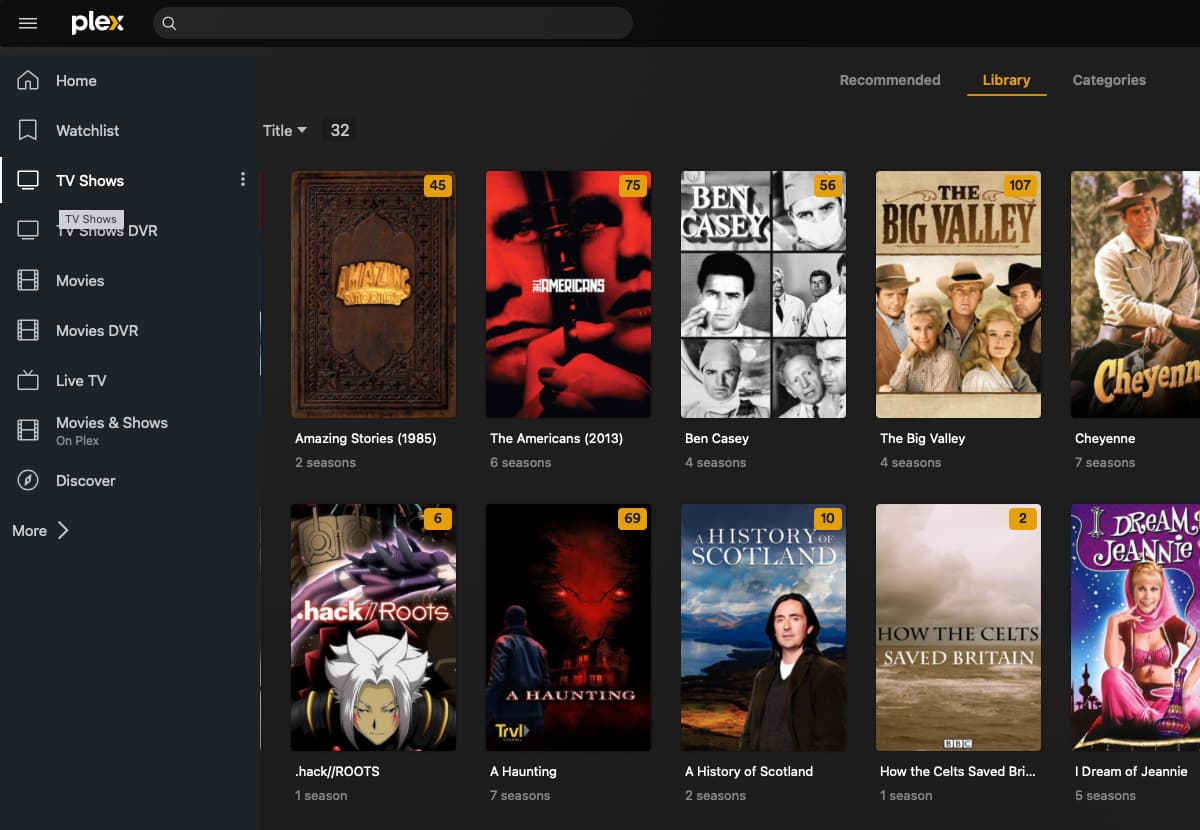Open the I Dream of Jeannie poster
The image size is (1200, 830).
1135,627
